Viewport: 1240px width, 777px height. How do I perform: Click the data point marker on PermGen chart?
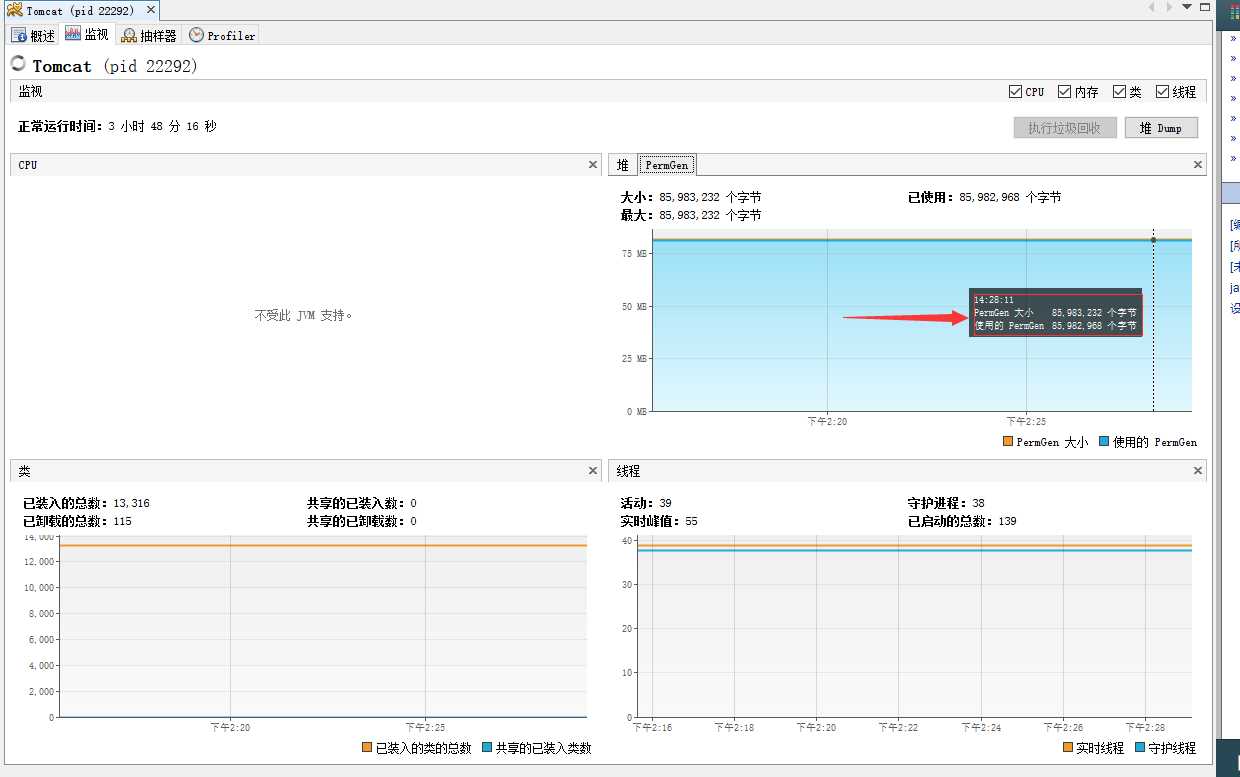1153,240
